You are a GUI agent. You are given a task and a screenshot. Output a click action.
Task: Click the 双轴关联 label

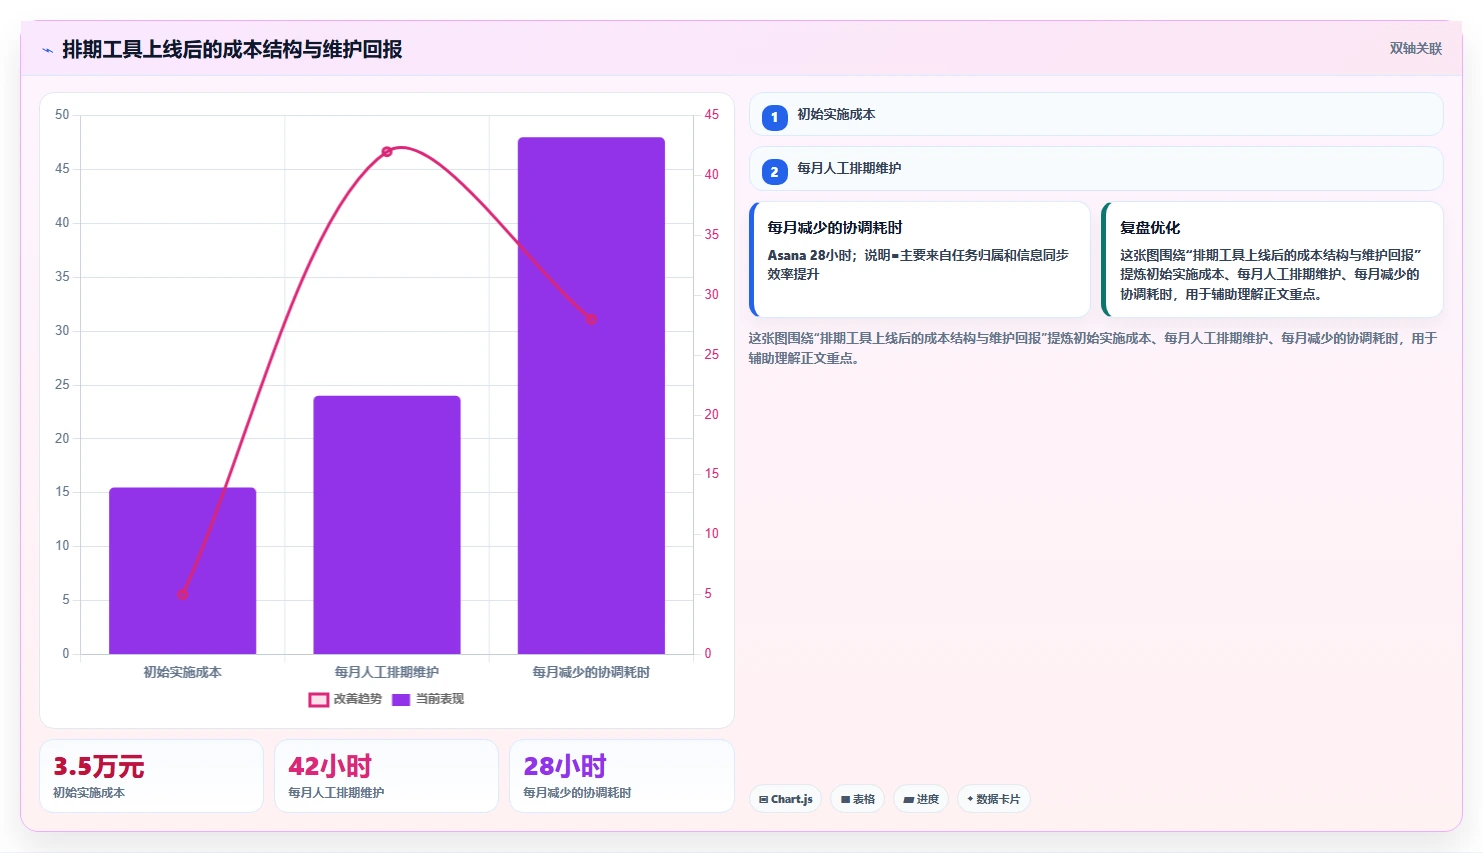pyautogui.click(x=1415, y=48)
